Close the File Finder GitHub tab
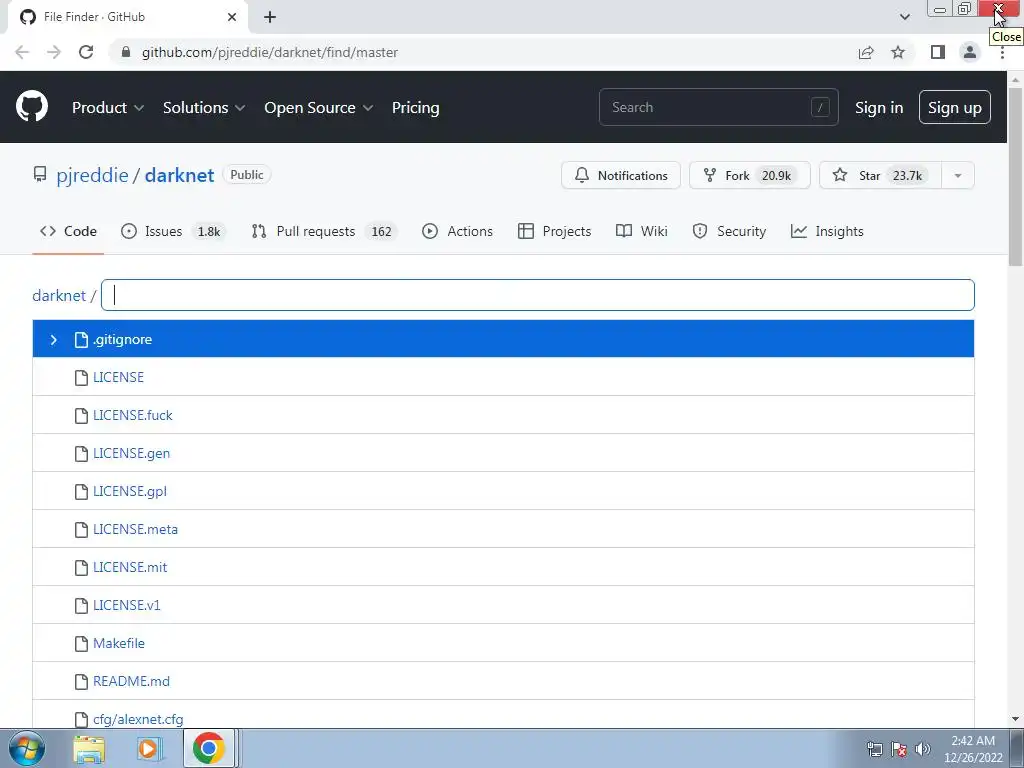The width and height of the screenshot is (1024, 768). pos(232,17)
